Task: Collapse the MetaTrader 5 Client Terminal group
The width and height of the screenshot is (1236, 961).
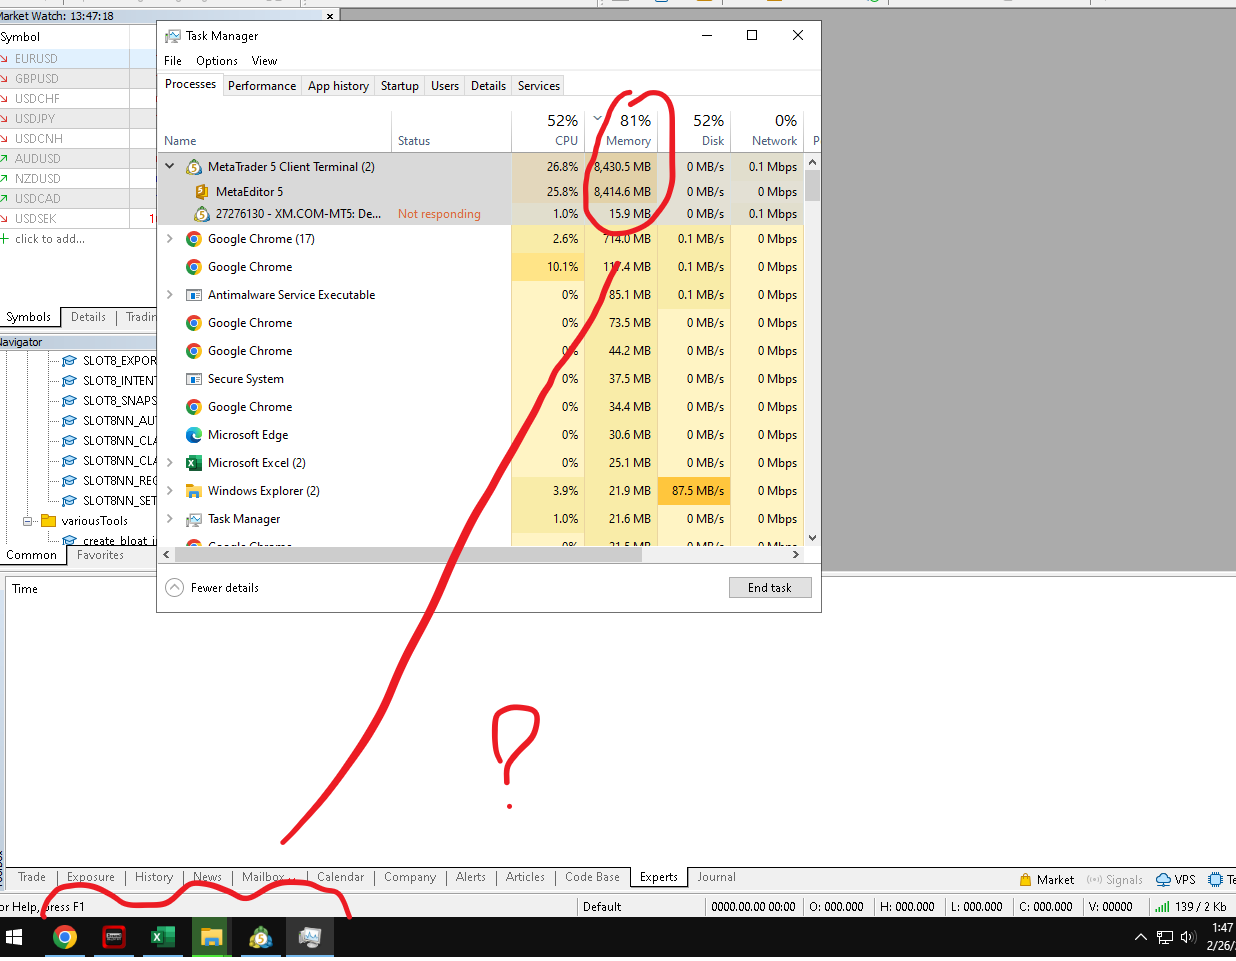Action: tap(170, 167)
